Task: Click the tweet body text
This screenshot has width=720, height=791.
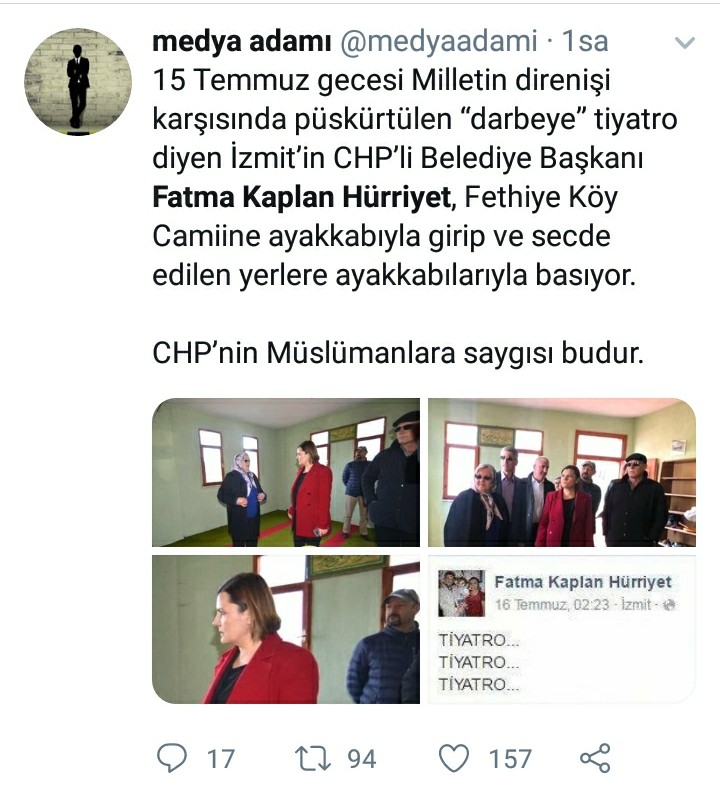Action: pos(414,216)
